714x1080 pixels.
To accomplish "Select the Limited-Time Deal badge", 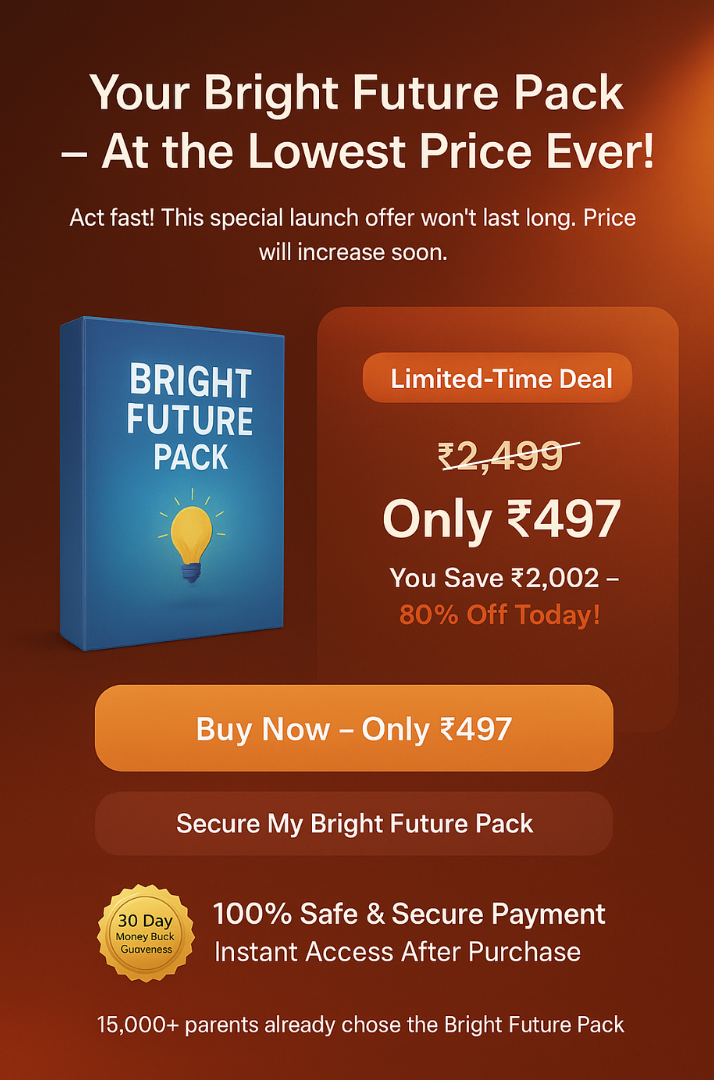I will click(497, 379).
